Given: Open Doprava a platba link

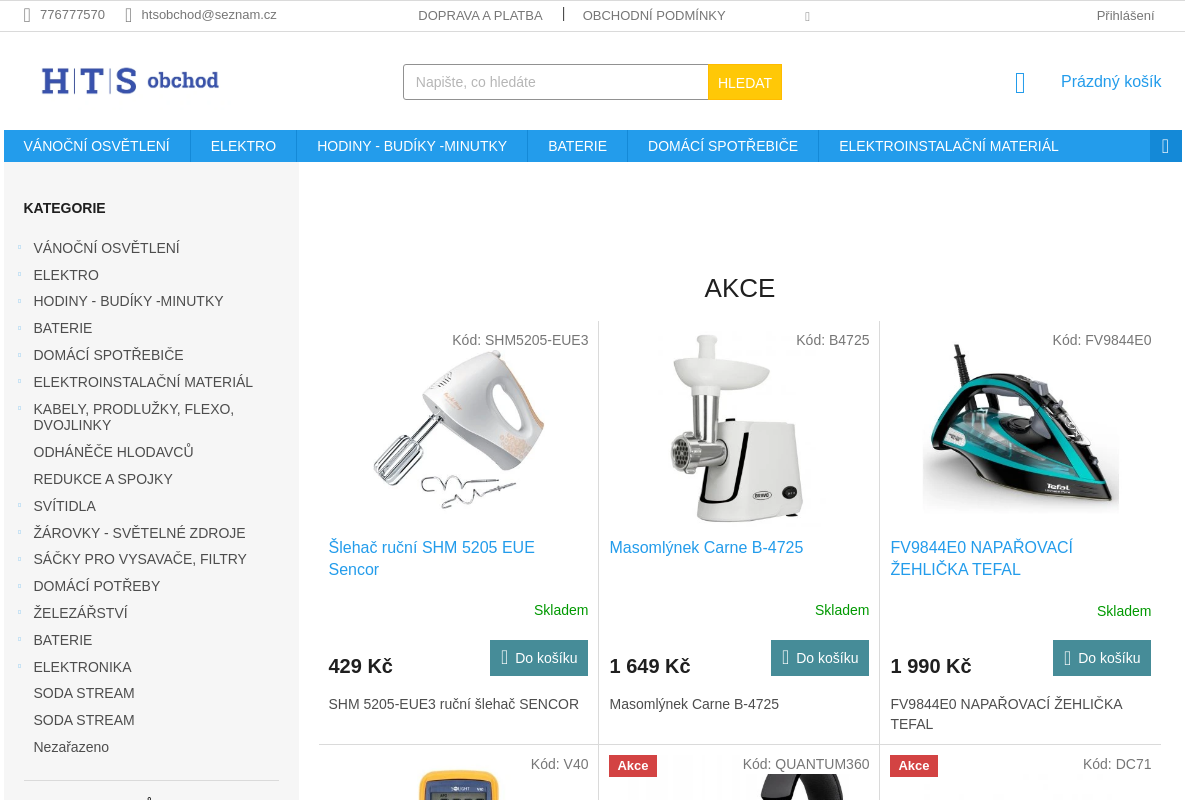Looking at the screenshot, I should click(x=480, y=15).
